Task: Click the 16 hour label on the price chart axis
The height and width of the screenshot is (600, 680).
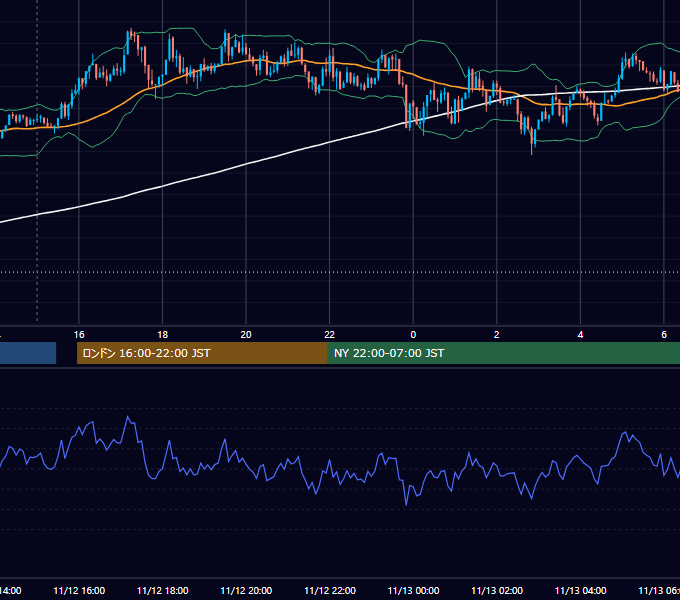Action: coord(79,335)
